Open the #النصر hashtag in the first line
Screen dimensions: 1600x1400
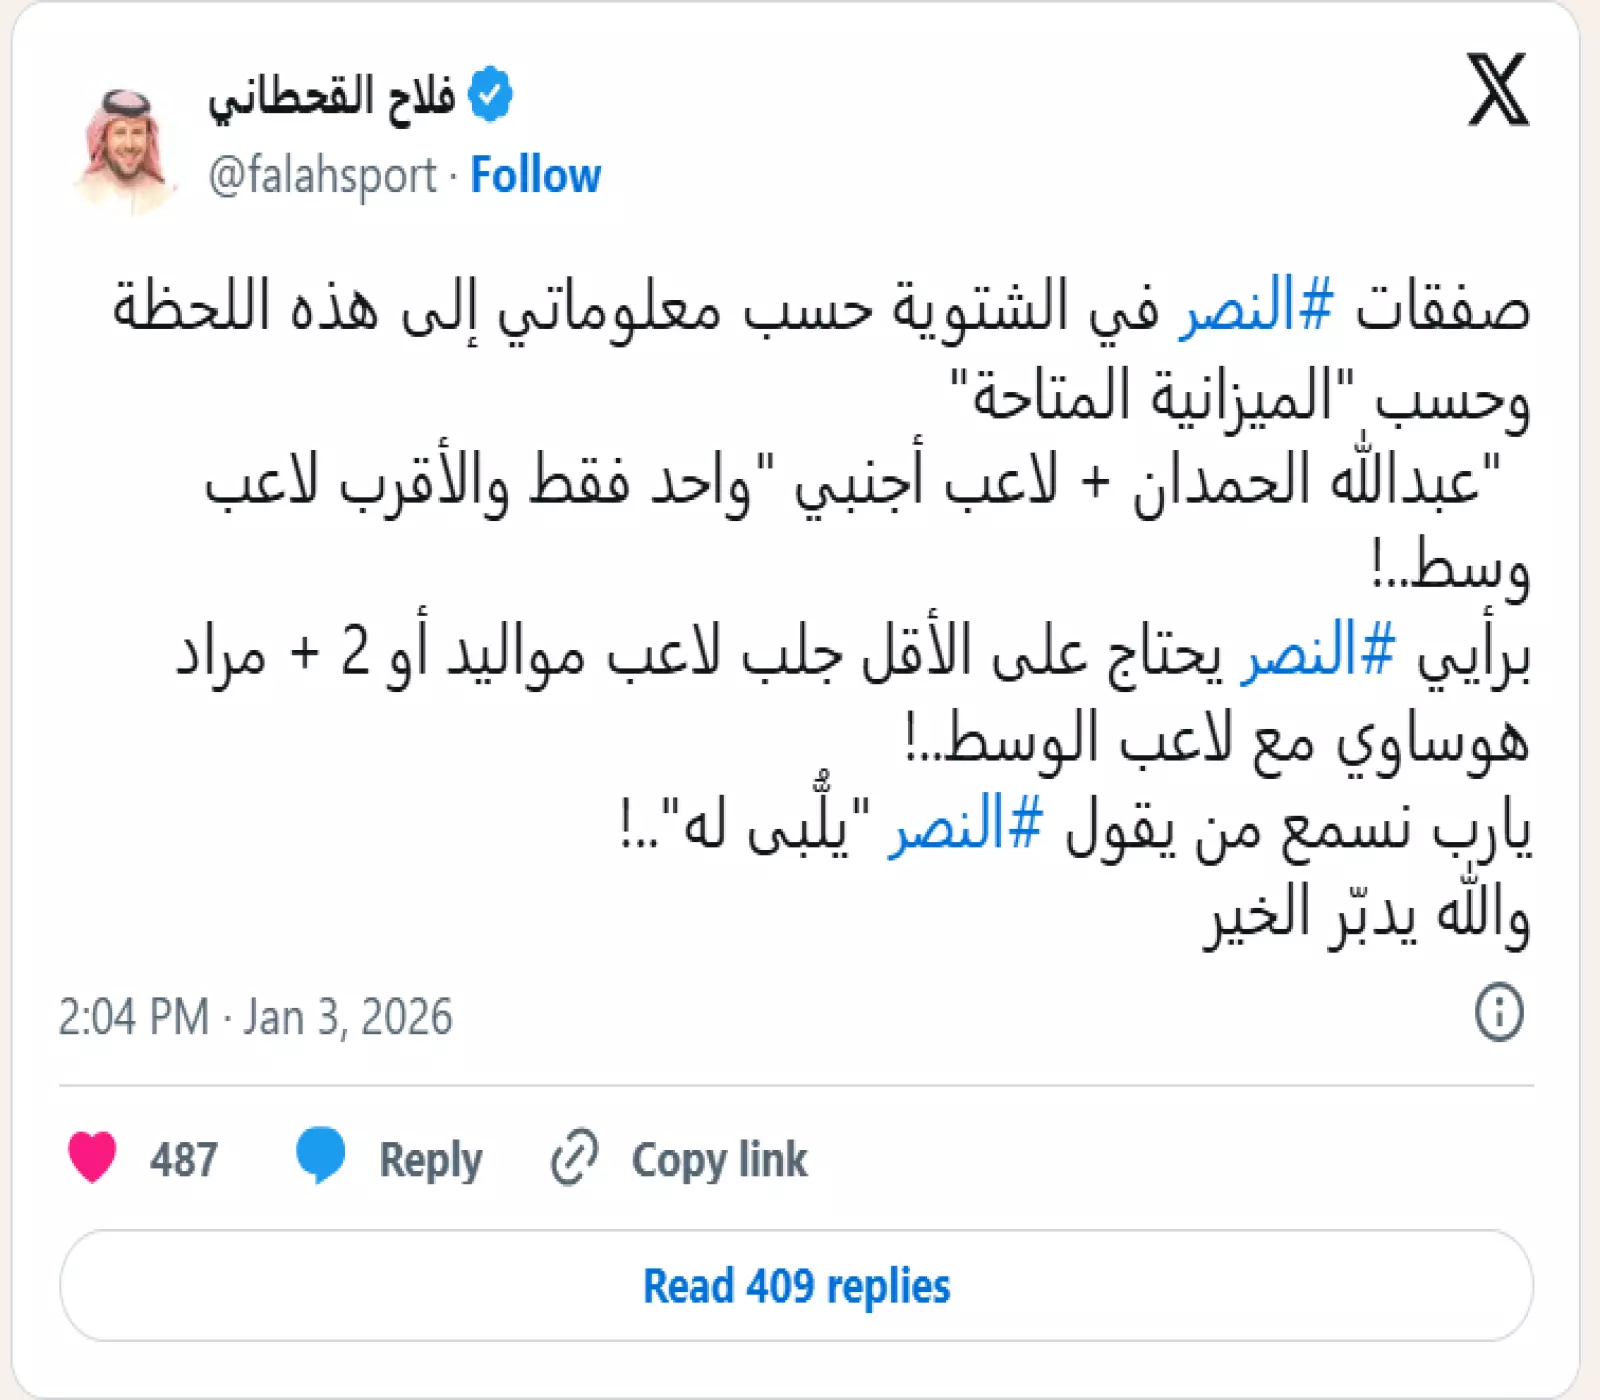(x=1255, y=307)
